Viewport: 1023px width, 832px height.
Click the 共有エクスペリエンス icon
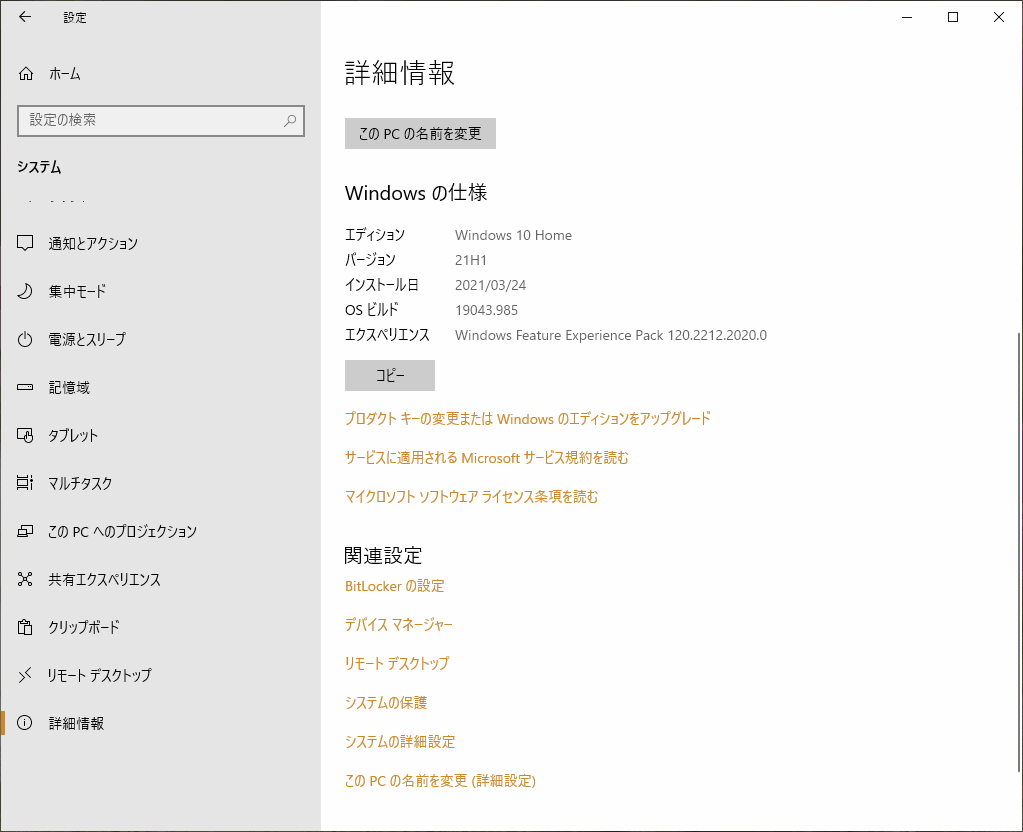[x=25, y=579]
